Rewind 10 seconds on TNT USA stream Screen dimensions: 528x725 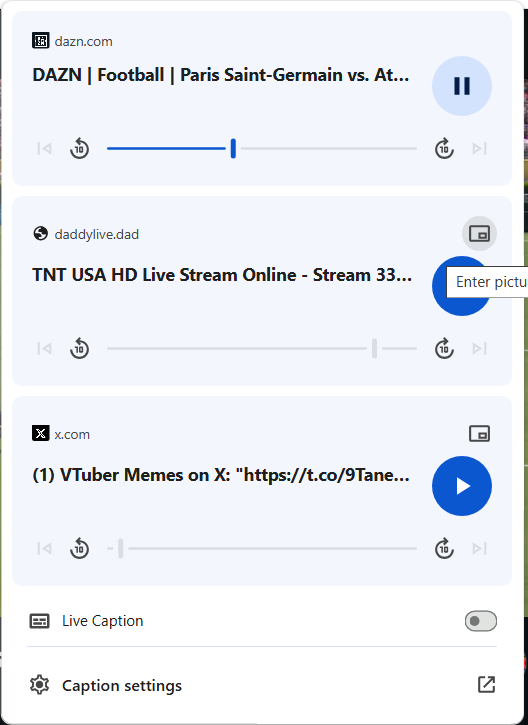pos(80,349)
